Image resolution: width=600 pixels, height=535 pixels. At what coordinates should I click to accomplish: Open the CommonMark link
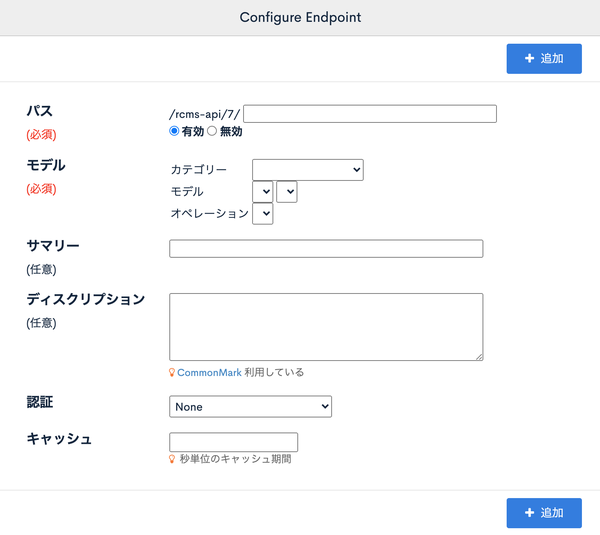click(209, 372)
